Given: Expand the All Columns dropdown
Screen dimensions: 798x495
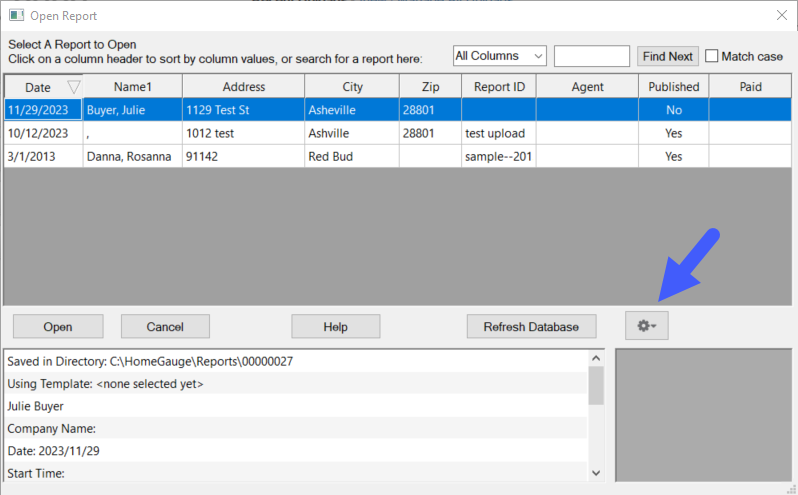Looking at the screenshot, I should (x=499, y=56).
